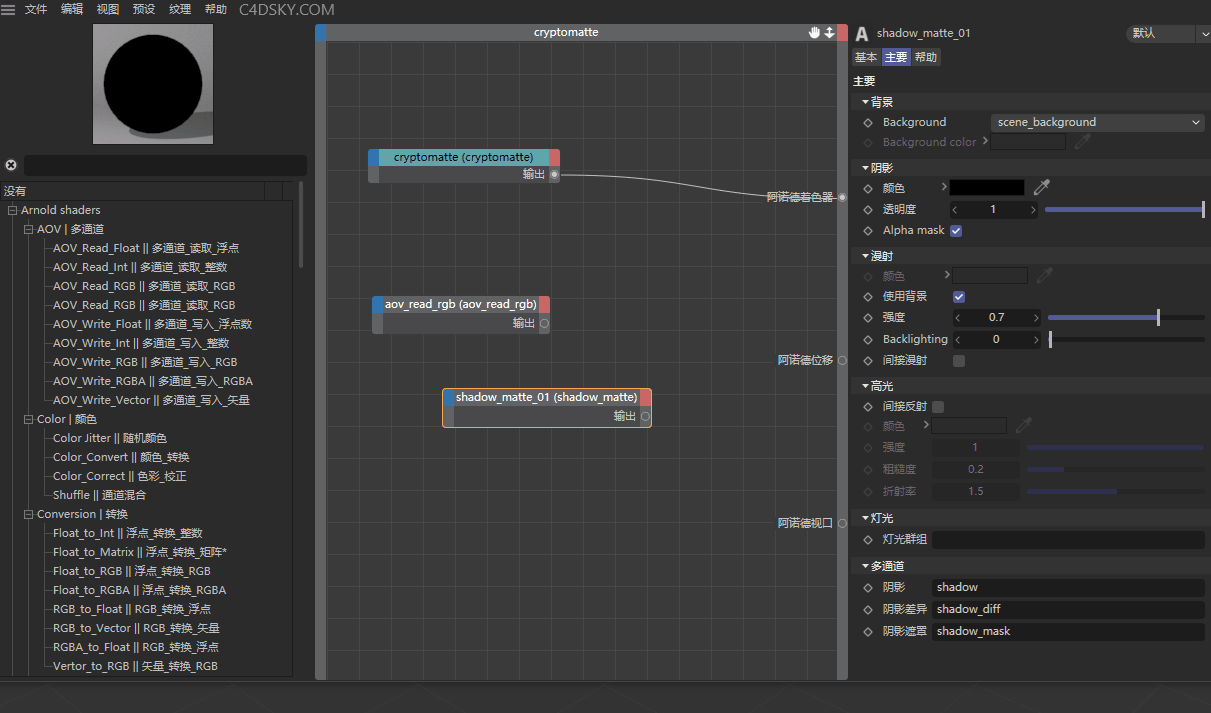The image size is (1211, 713).
Task: Click the keyframe diamond next to Alpha mask
Action: pos(867,231)
